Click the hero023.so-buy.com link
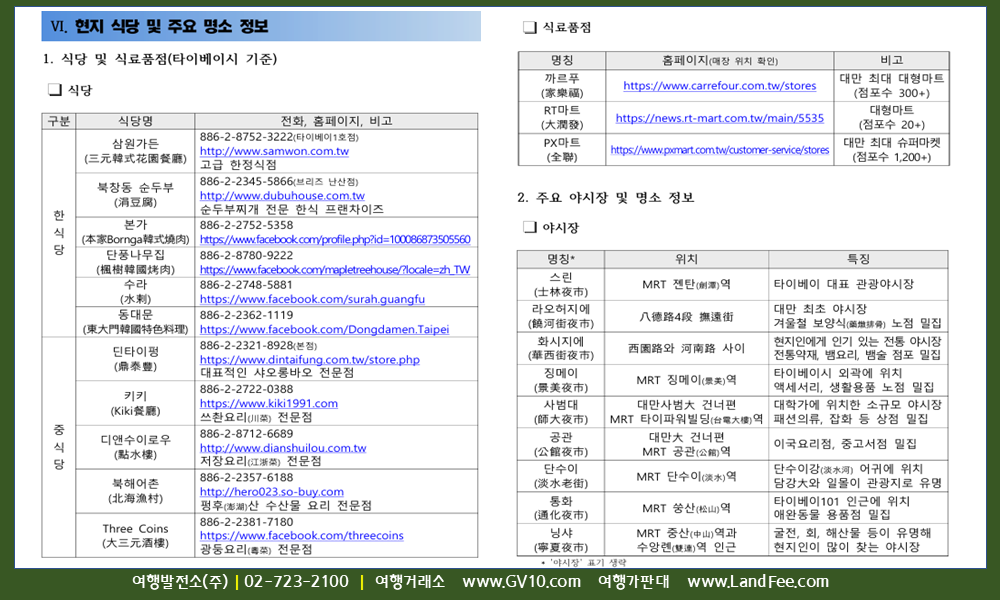 tap(272, 492)
